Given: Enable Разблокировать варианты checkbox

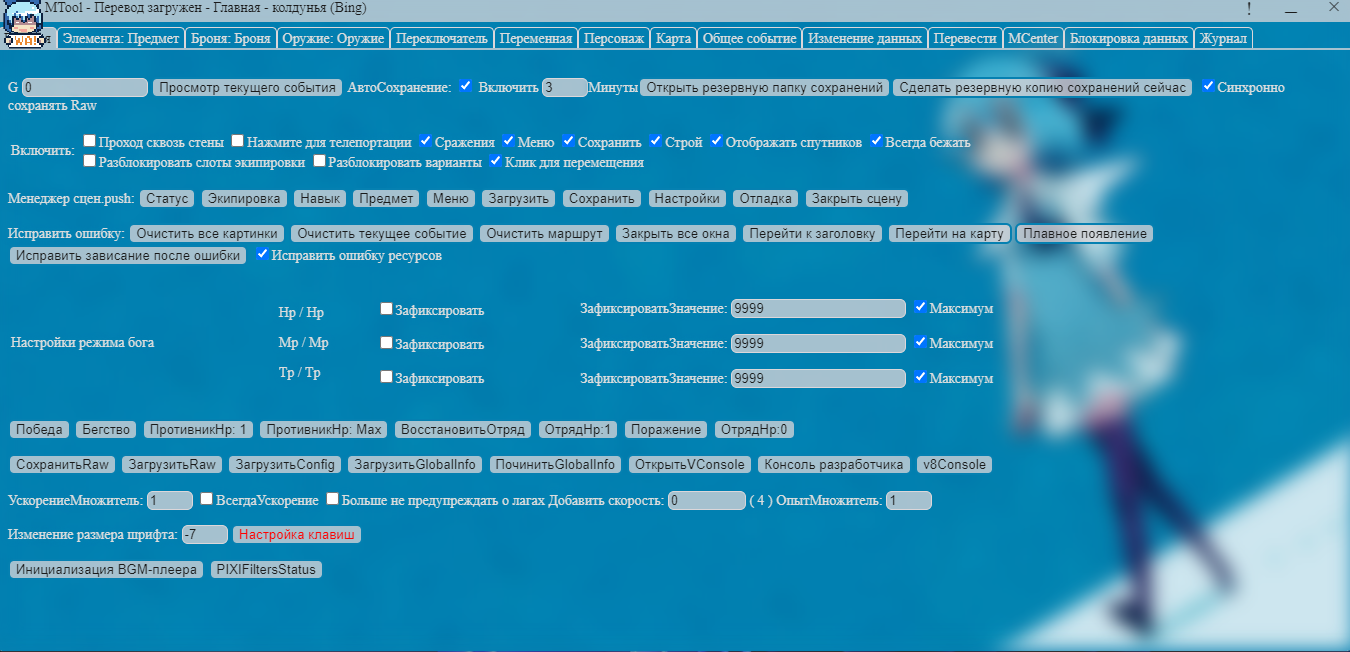Looking at the screenshot, I should (x=319, y=160).
